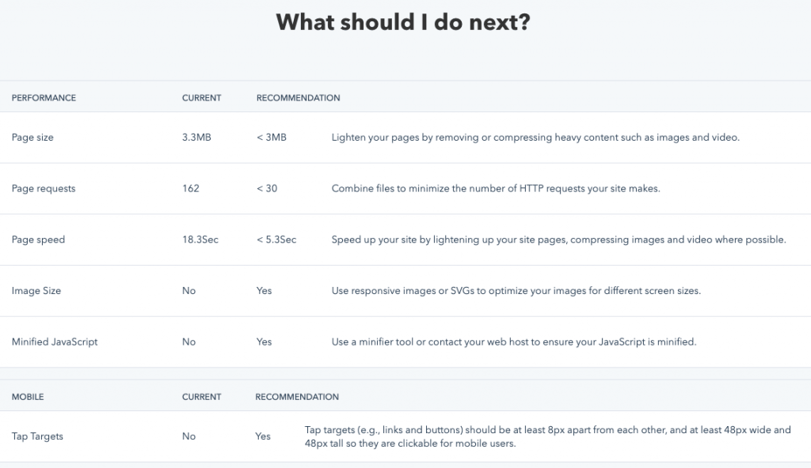Select the PERFORMANCE column header

click(43, 98)
